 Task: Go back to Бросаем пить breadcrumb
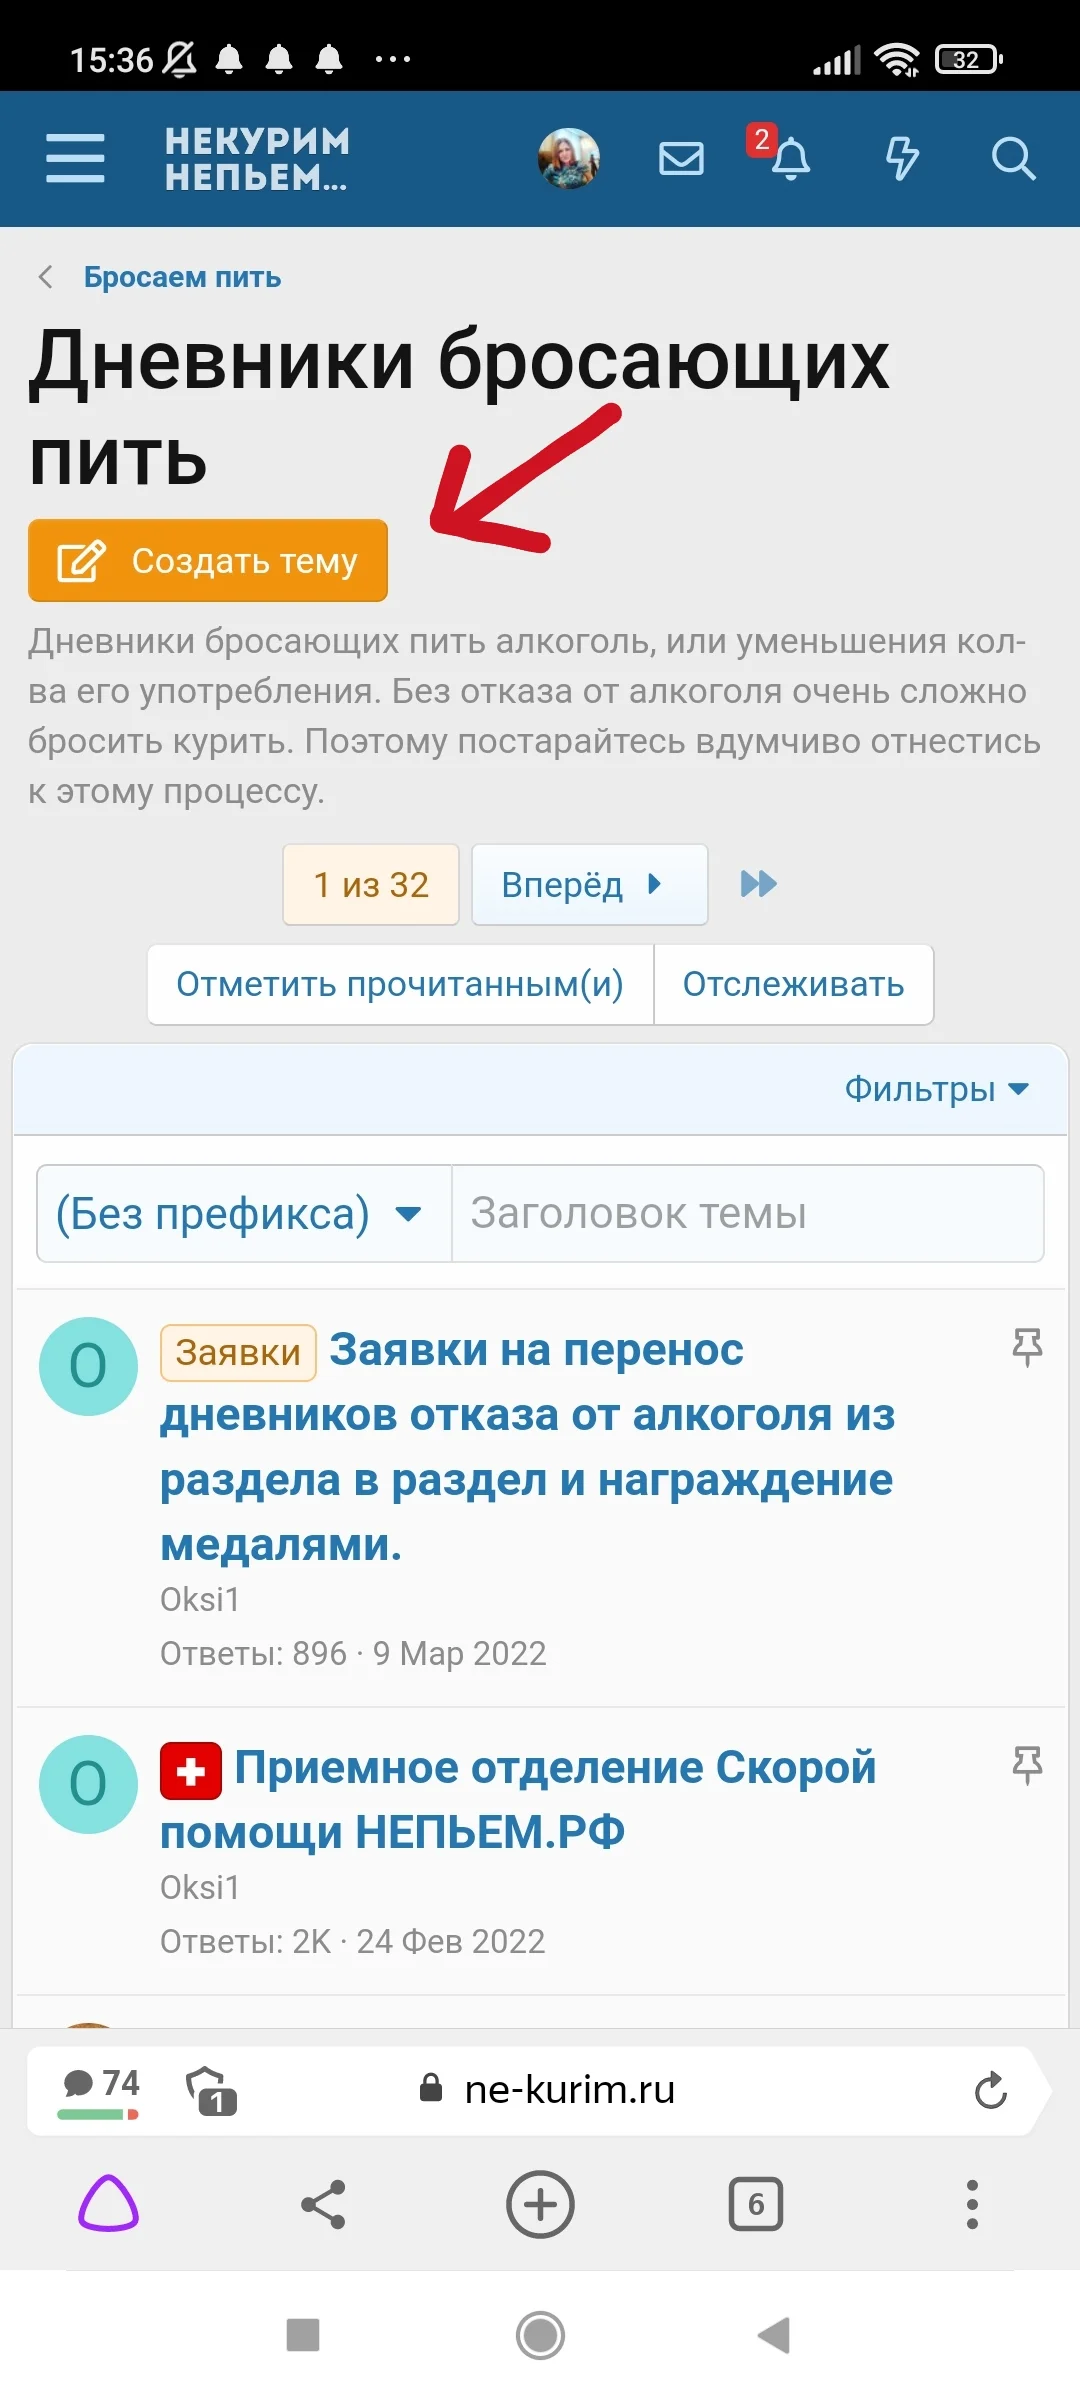182,277
